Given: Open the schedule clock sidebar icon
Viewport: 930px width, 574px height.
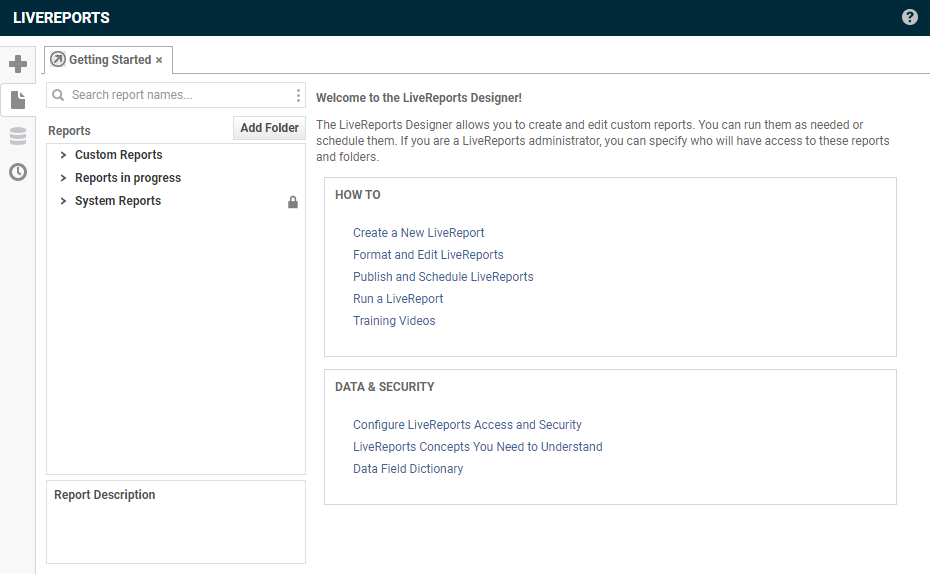Looking at the screenshot, I should [x=18, y=173].
